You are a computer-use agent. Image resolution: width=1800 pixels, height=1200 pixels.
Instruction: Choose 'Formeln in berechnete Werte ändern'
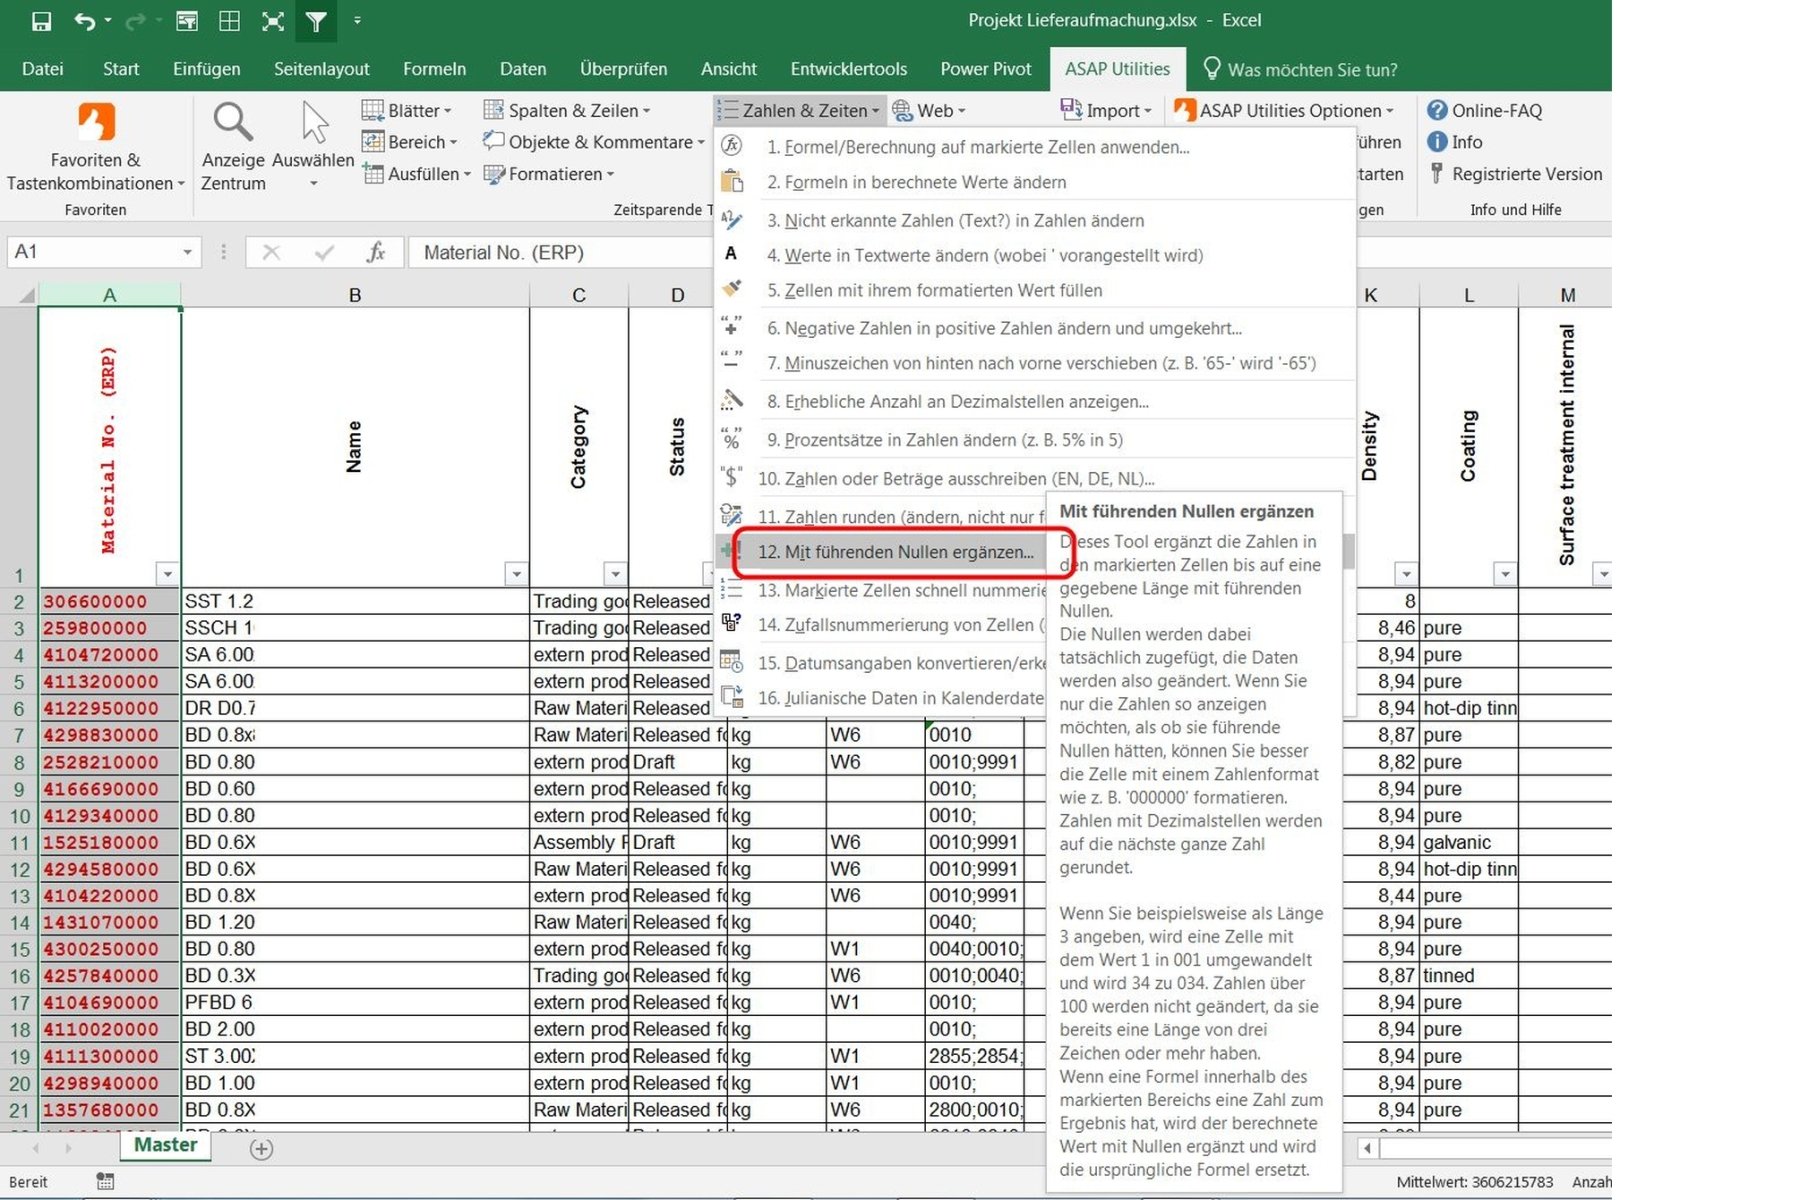1034,182
